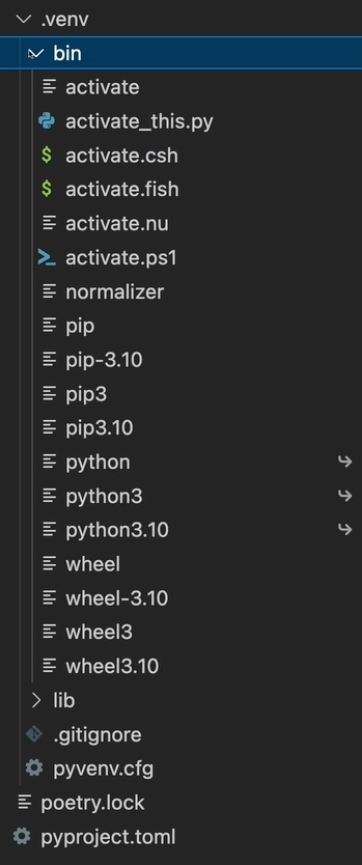
Task: Click the git icon beside .gitignore
Action: click(34, 734)
